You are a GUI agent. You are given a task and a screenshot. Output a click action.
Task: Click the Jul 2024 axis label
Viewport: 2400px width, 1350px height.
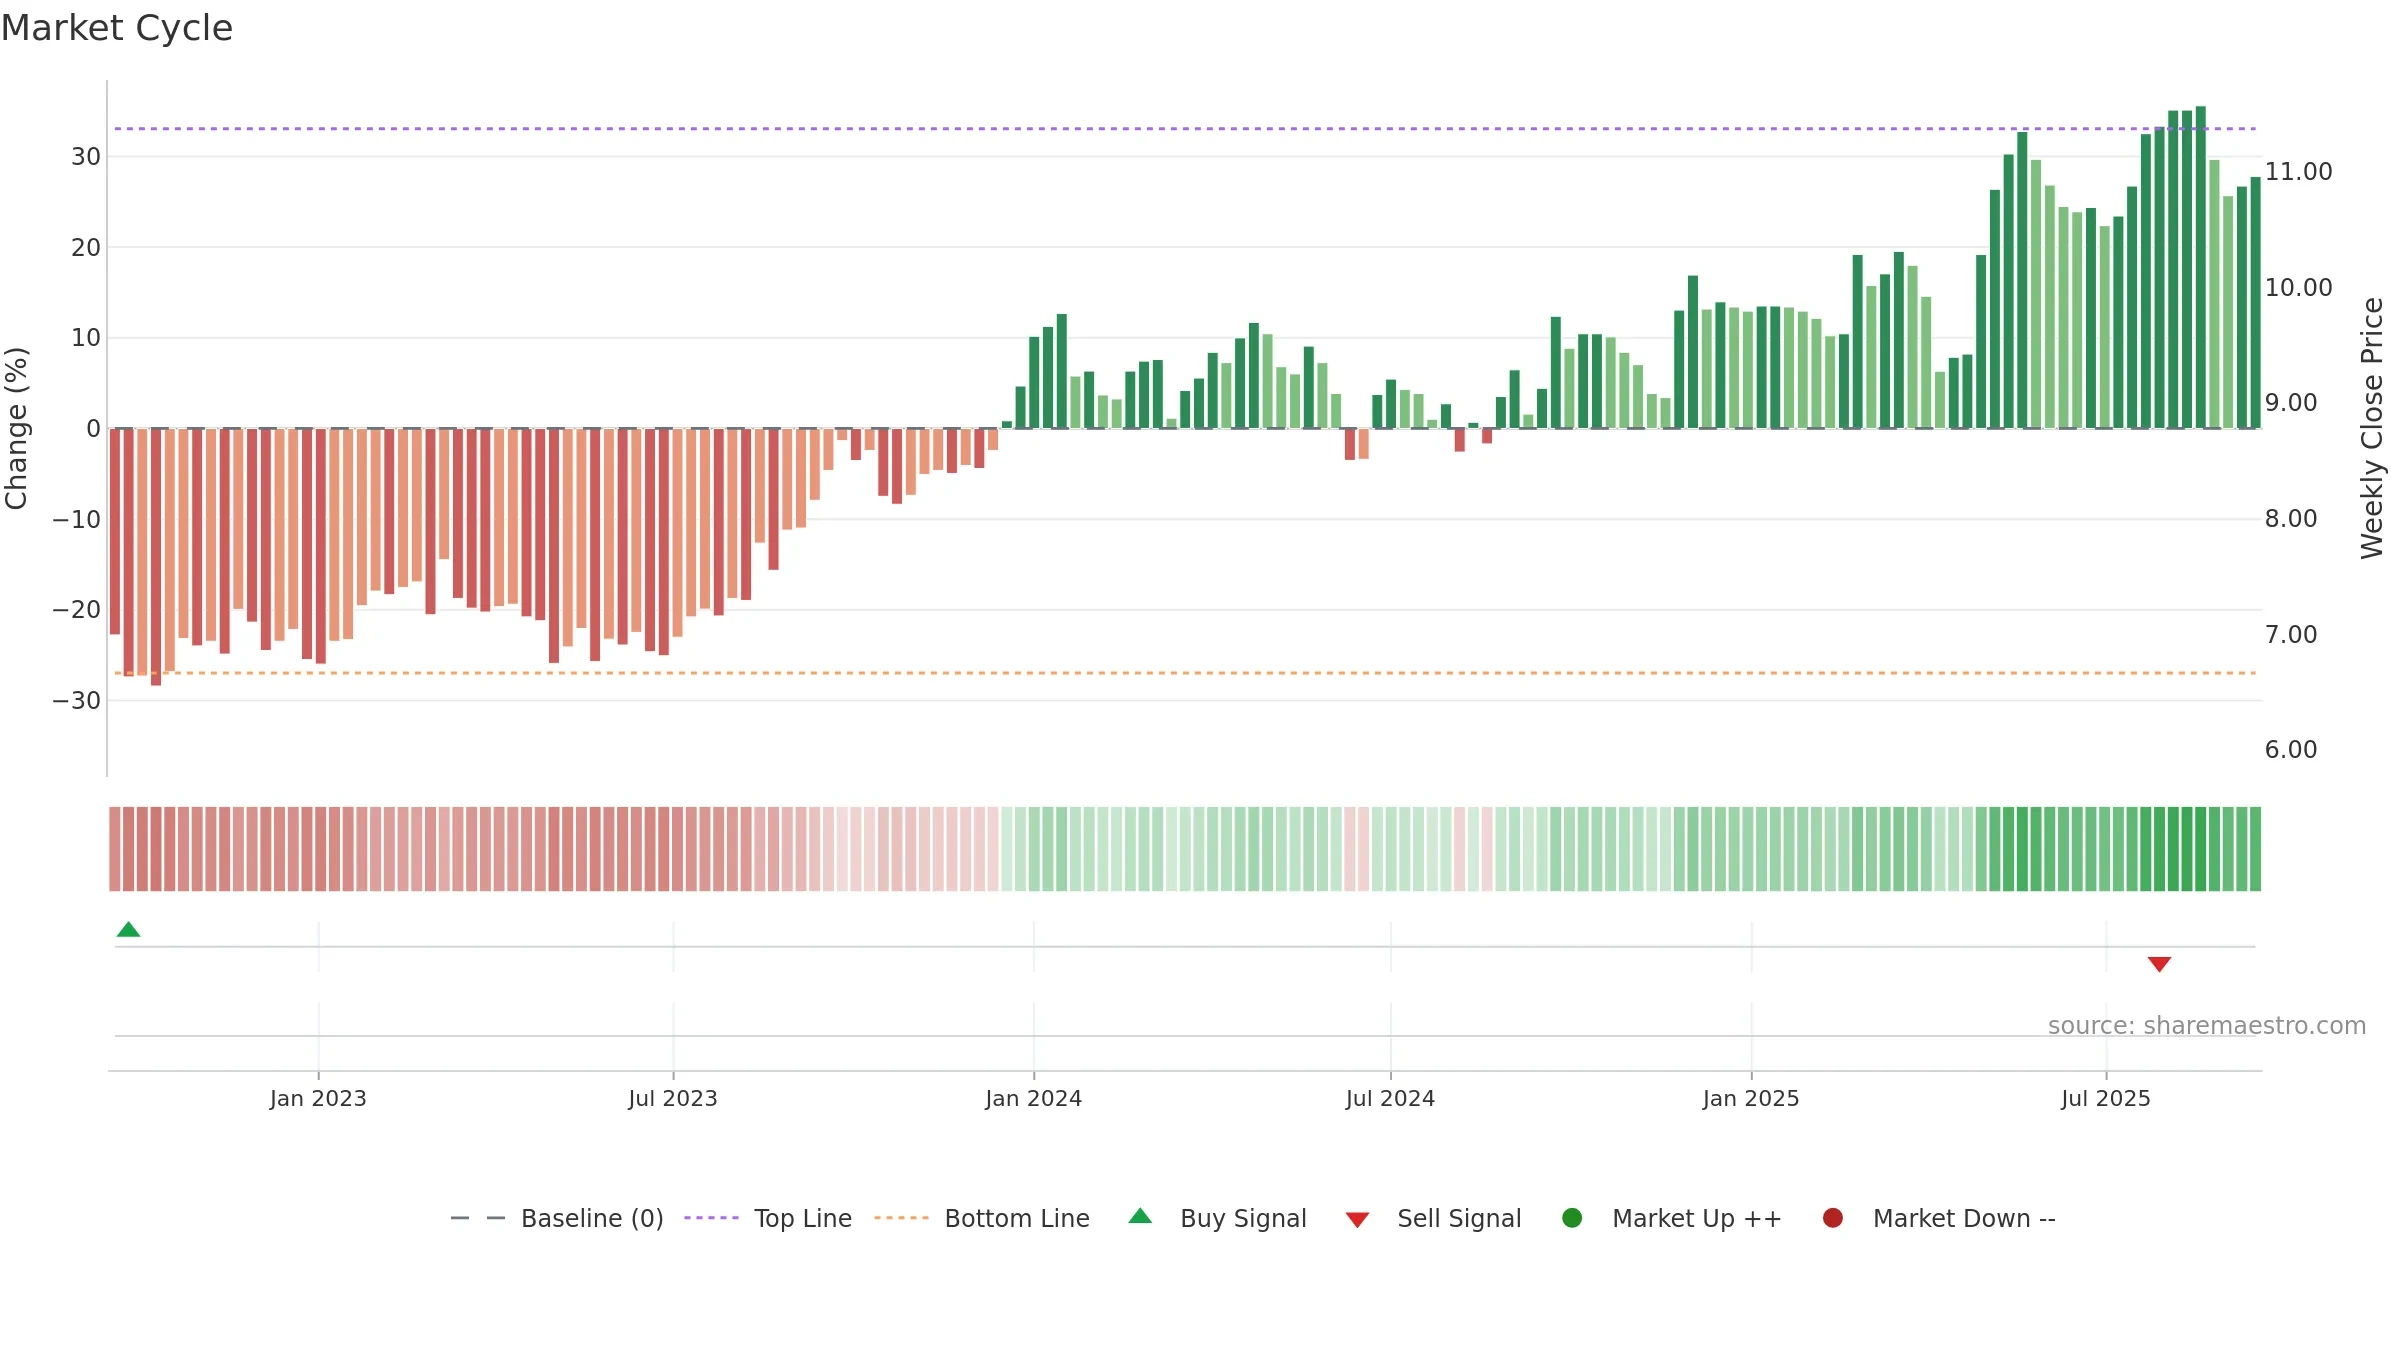(x=1390, y=1098)
